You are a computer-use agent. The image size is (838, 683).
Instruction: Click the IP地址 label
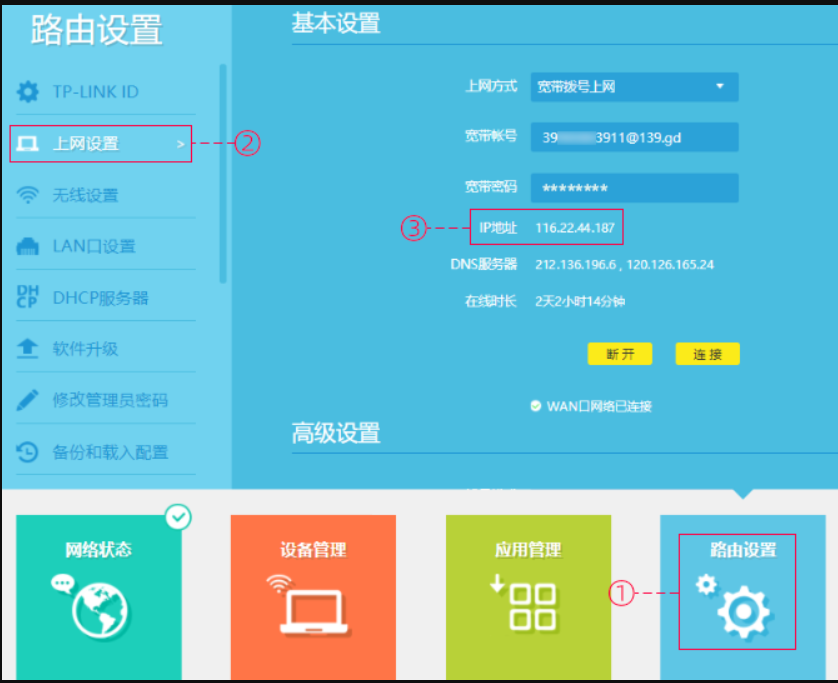(498, 228)
